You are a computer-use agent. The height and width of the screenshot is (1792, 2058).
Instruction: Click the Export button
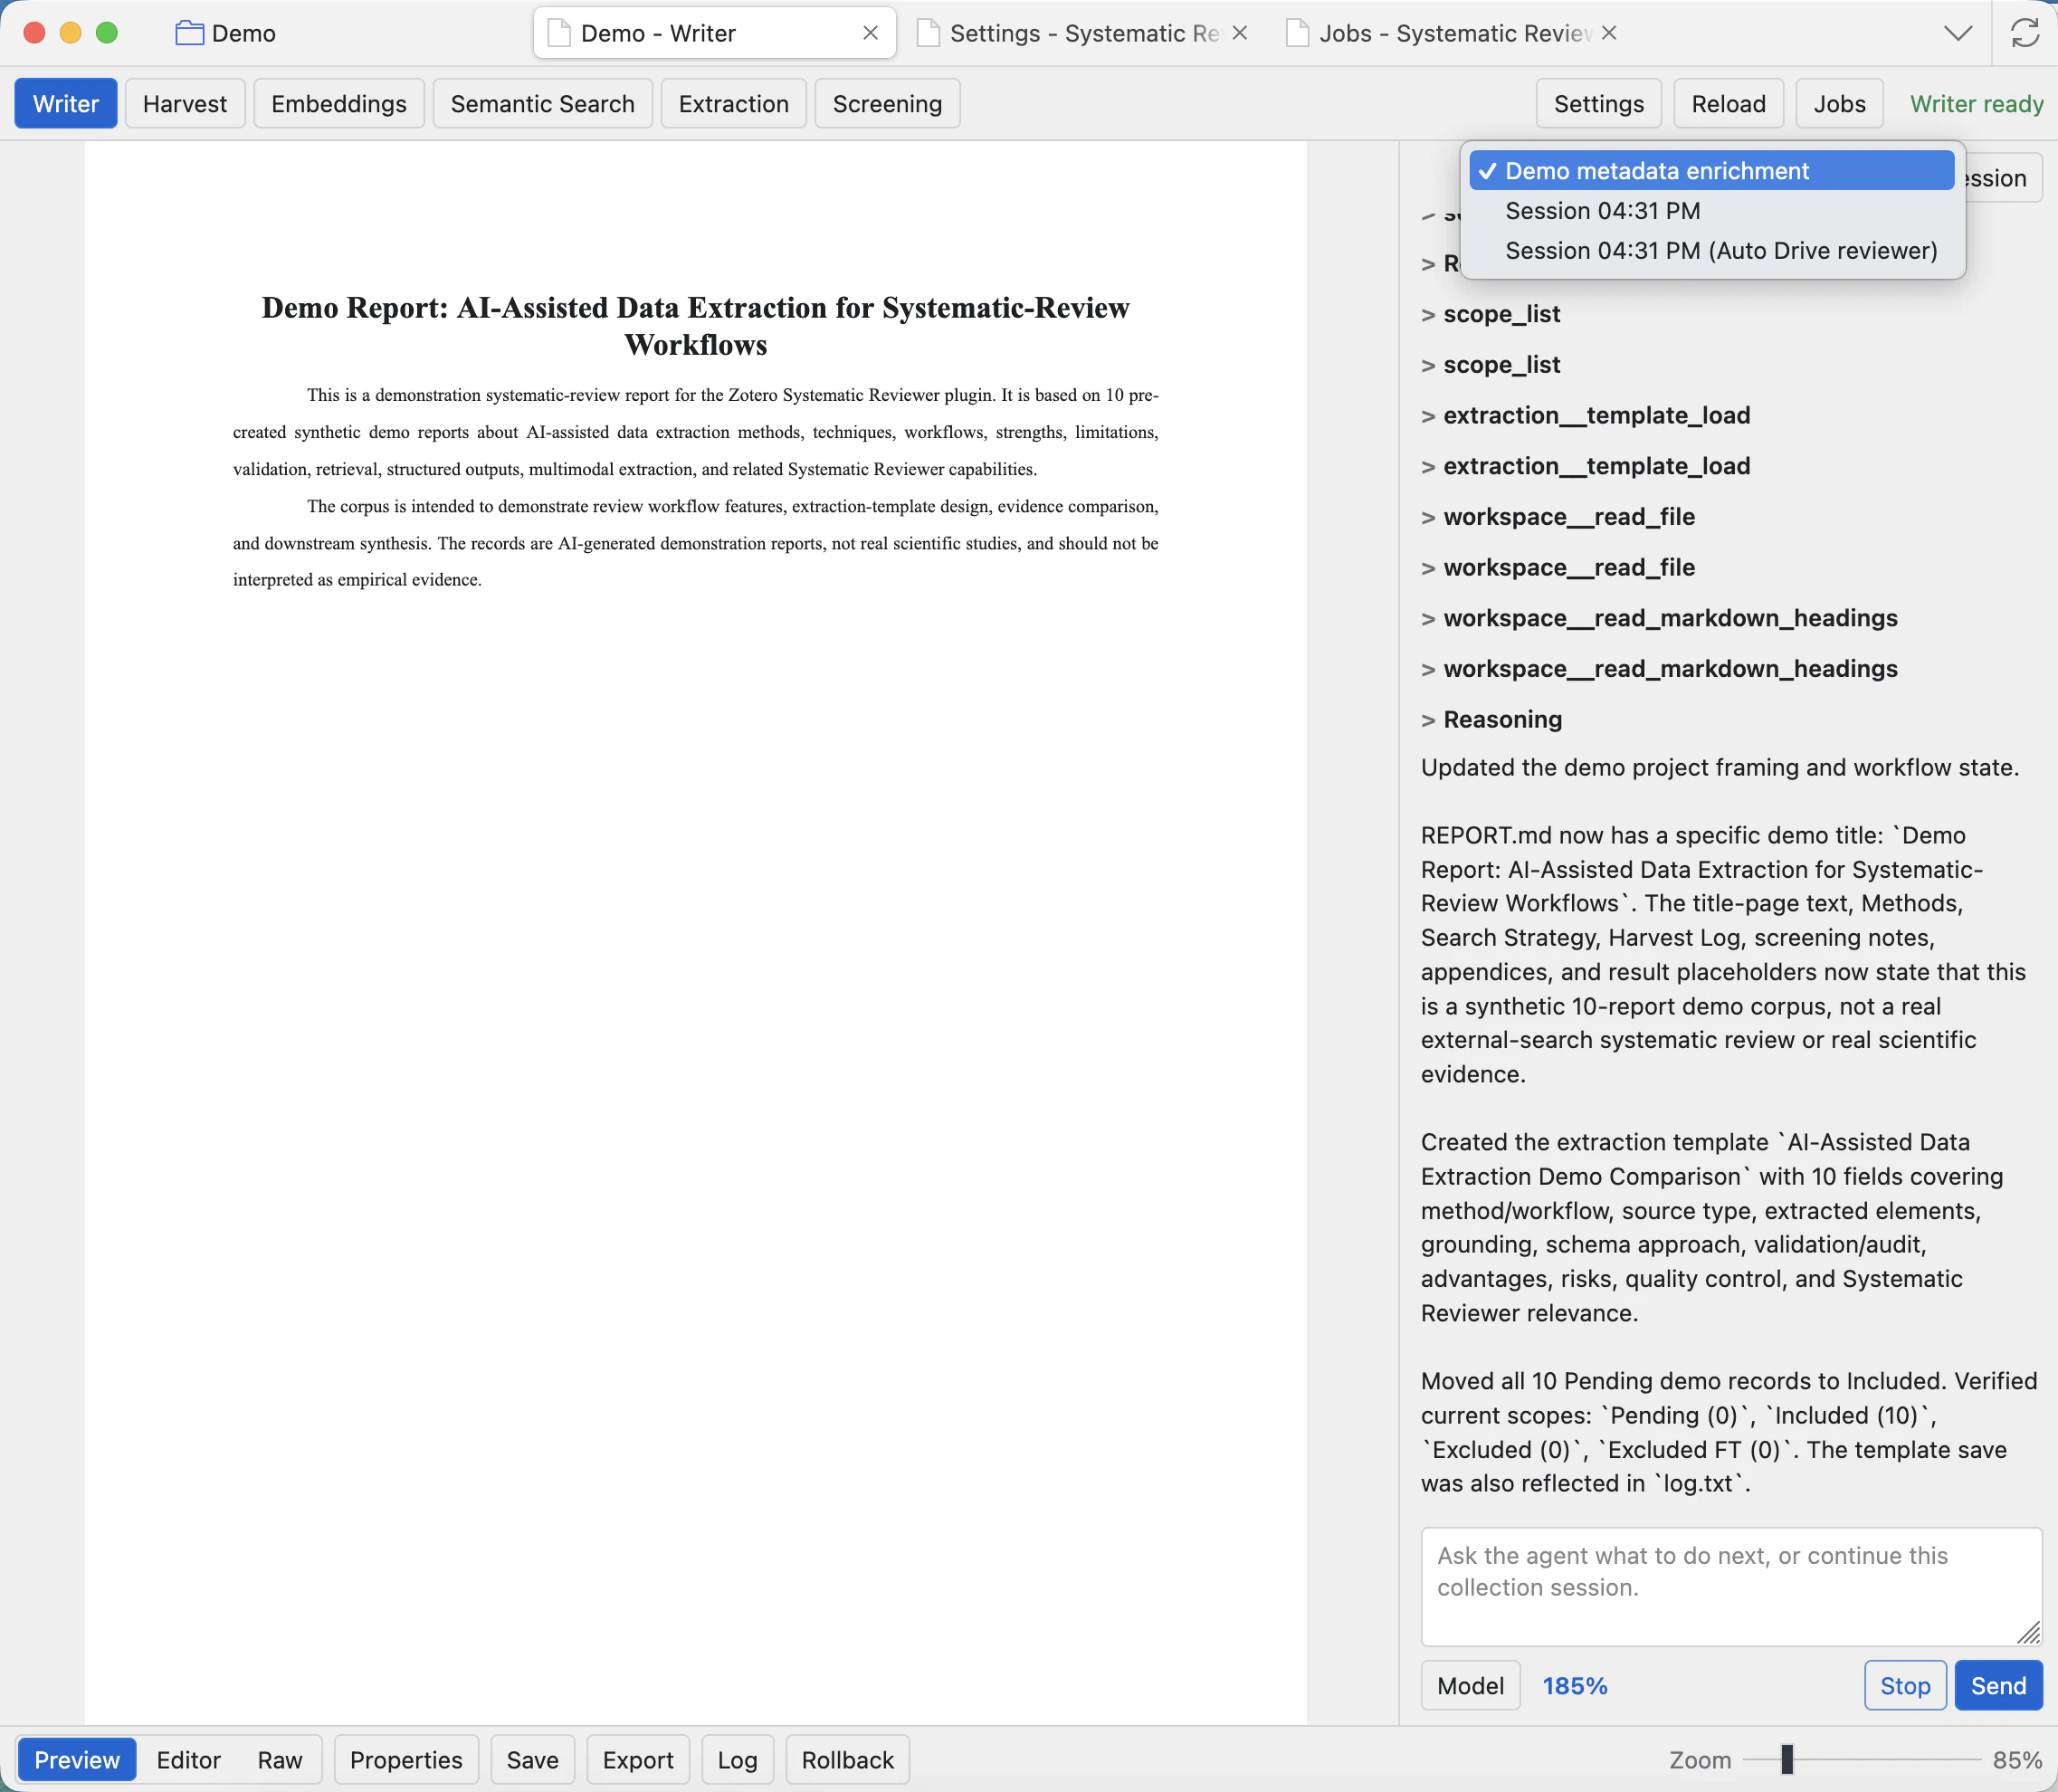pyautogui.click(x=638, y=1760)
